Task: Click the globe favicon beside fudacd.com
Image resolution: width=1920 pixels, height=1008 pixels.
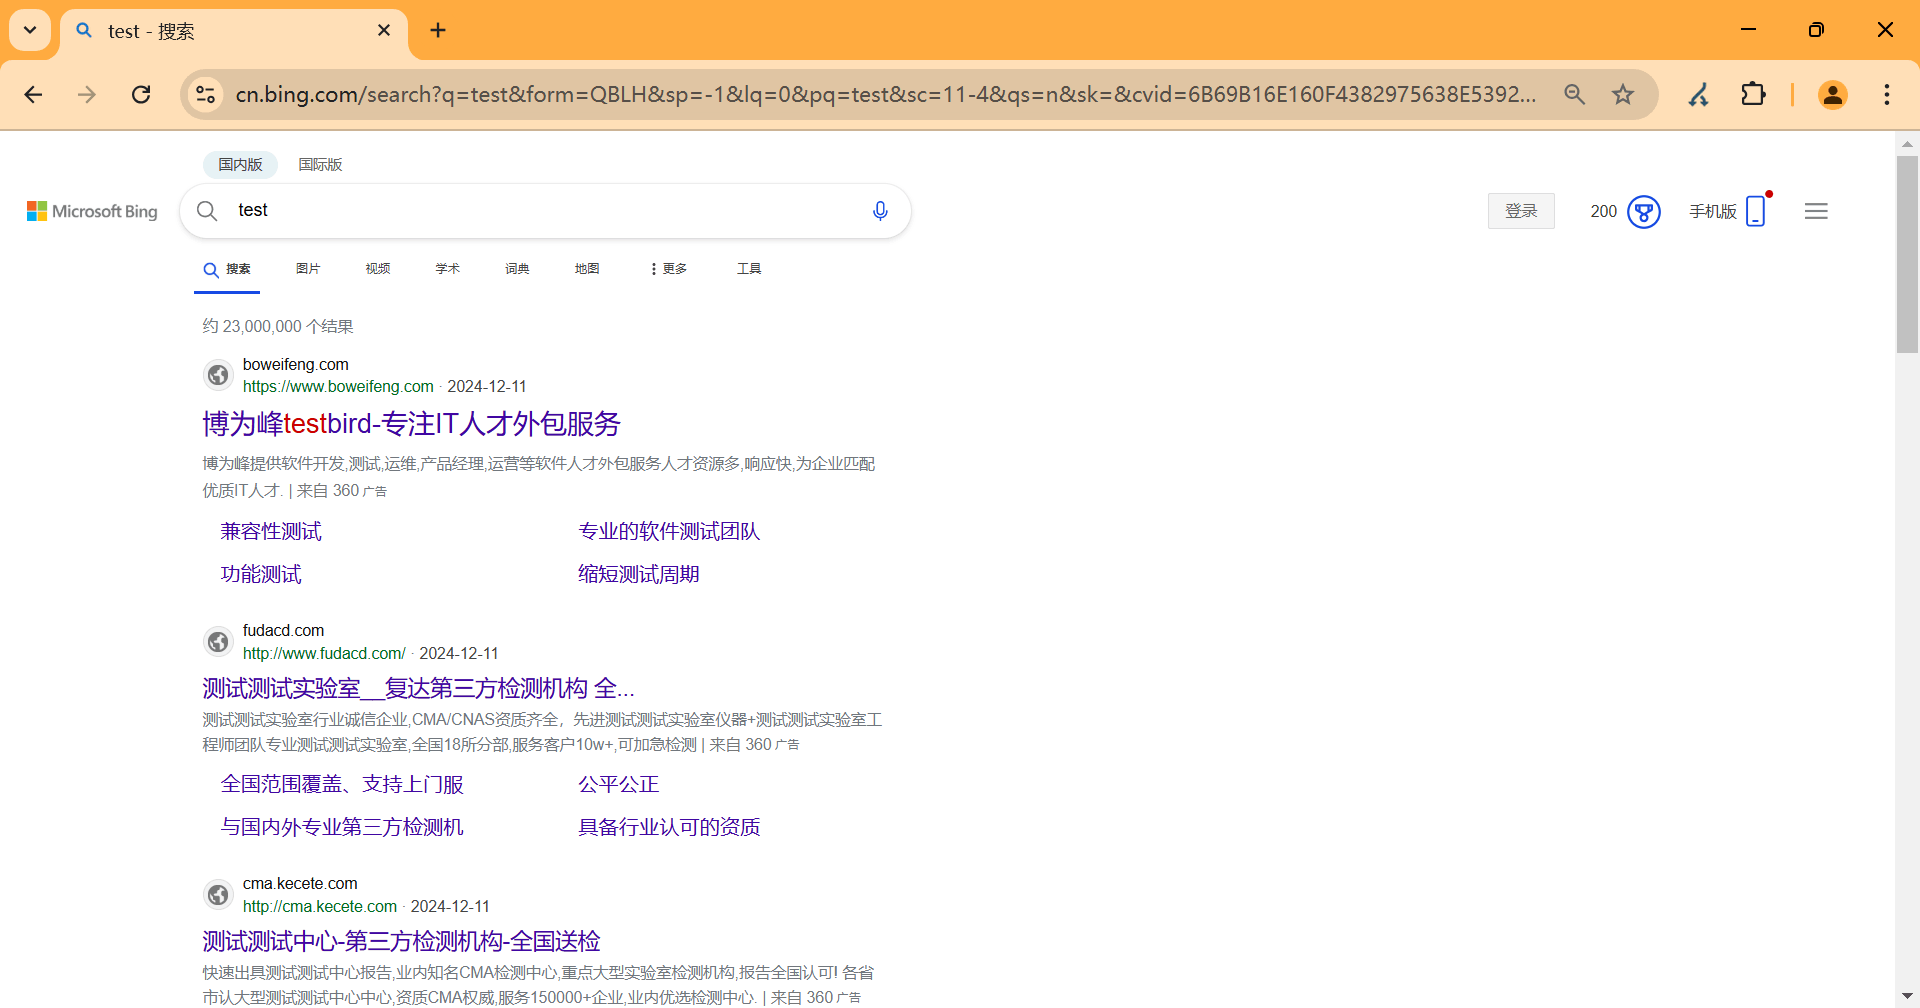Action: (218, 641)
